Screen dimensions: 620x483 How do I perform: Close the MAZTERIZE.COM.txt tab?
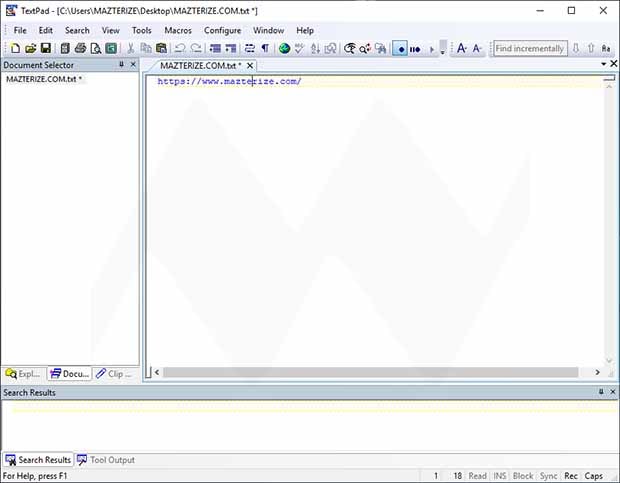(x=250, y=66)
